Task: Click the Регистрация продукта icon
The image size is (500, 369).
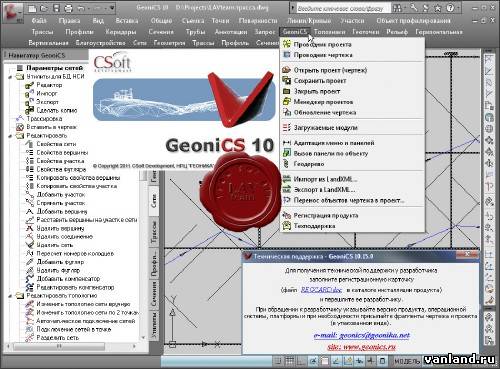Action: [286, 215]
